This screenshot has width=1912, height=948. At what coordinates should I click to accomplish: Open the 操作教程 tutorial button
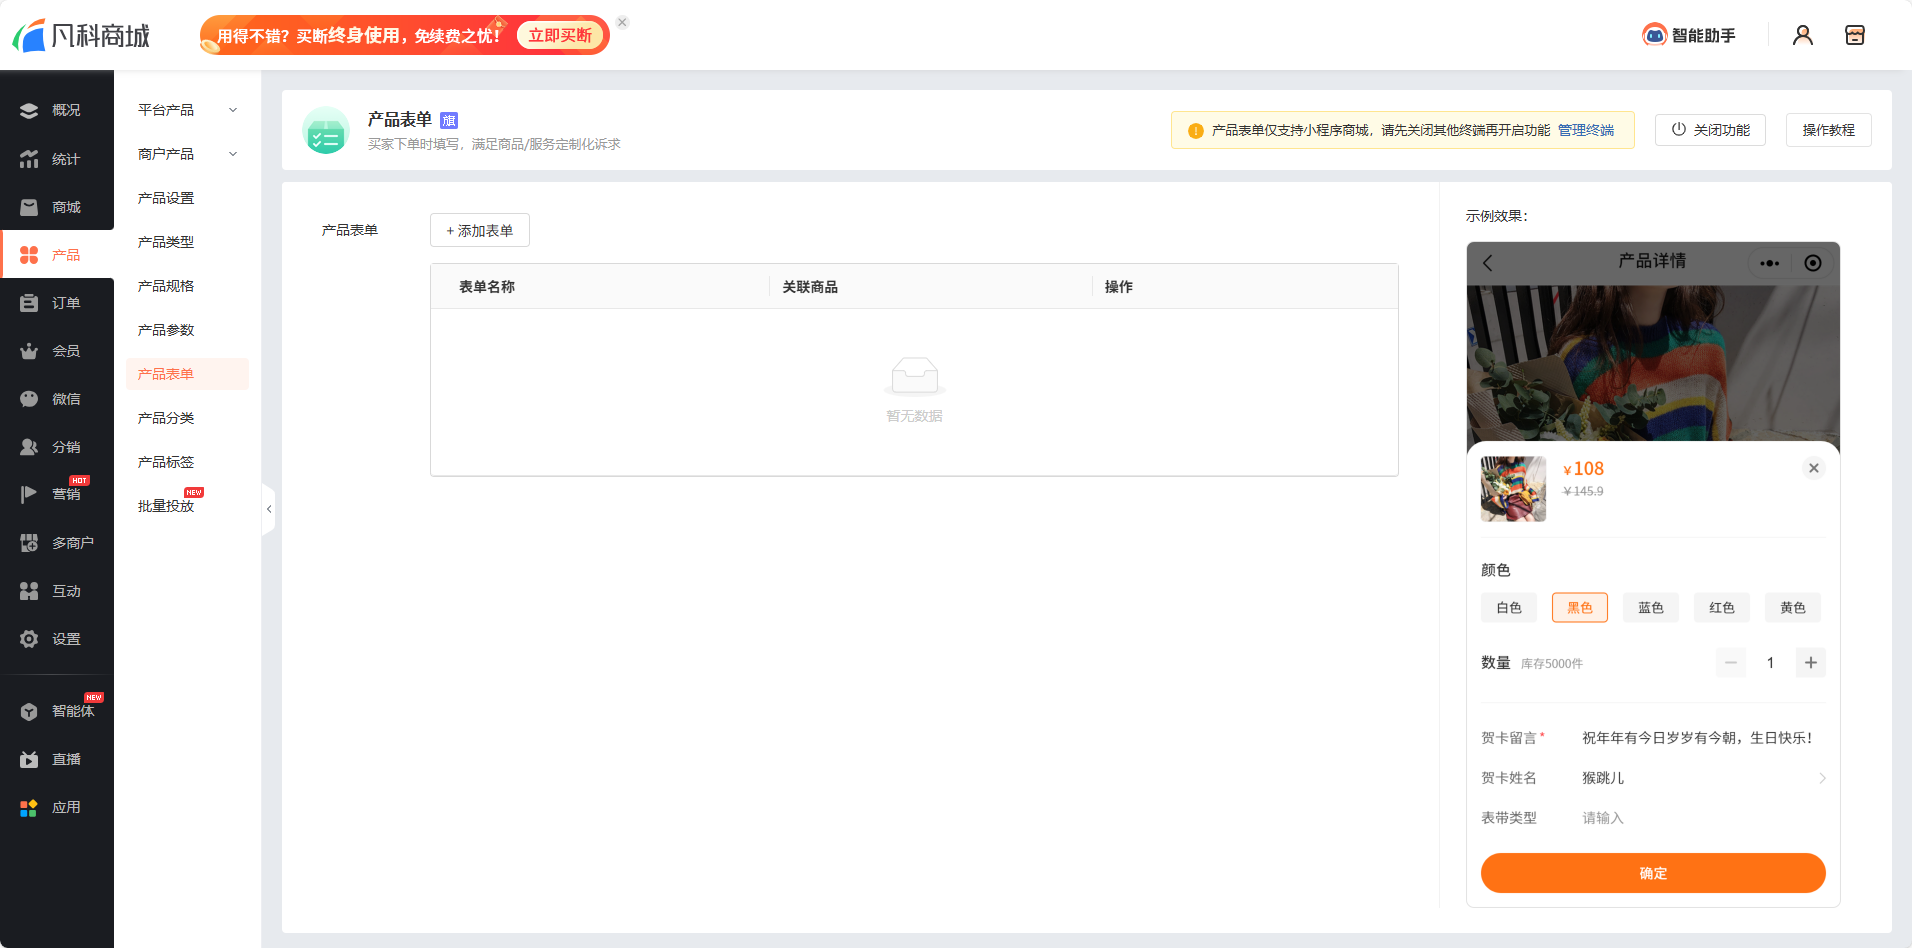point(1829,130)
